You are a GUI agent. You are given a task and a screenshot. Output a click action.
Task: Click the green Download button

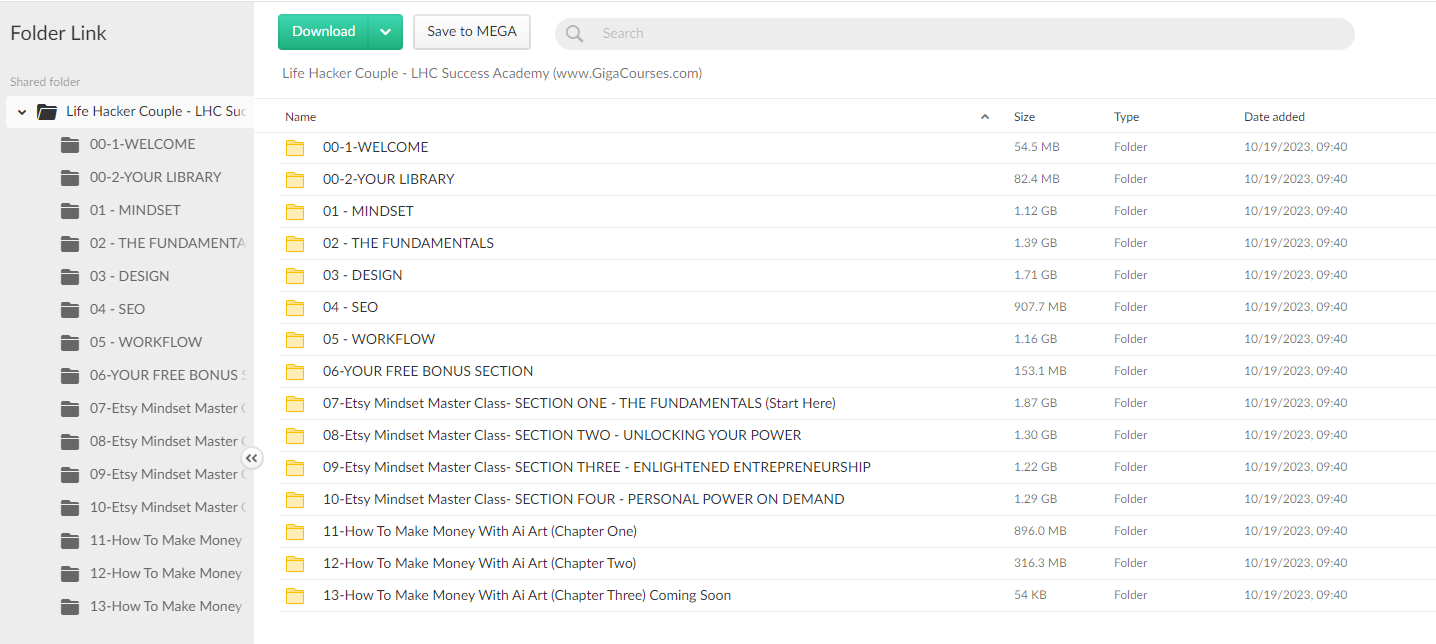(323, 32)
